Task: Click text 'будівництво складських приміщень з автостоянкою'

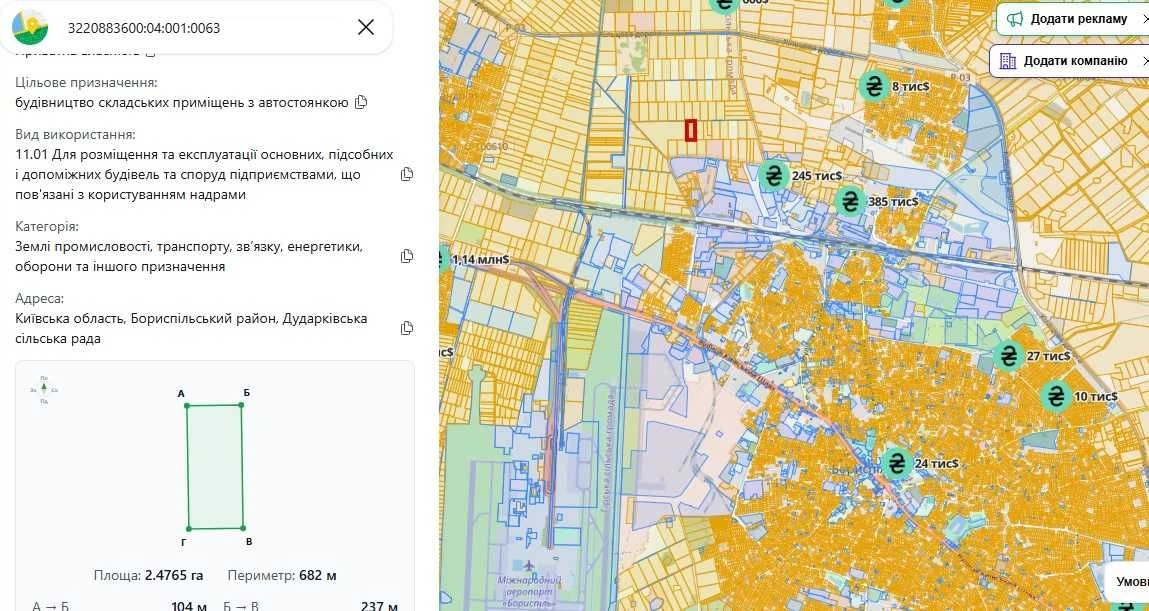Action: [x=182, y=103]
